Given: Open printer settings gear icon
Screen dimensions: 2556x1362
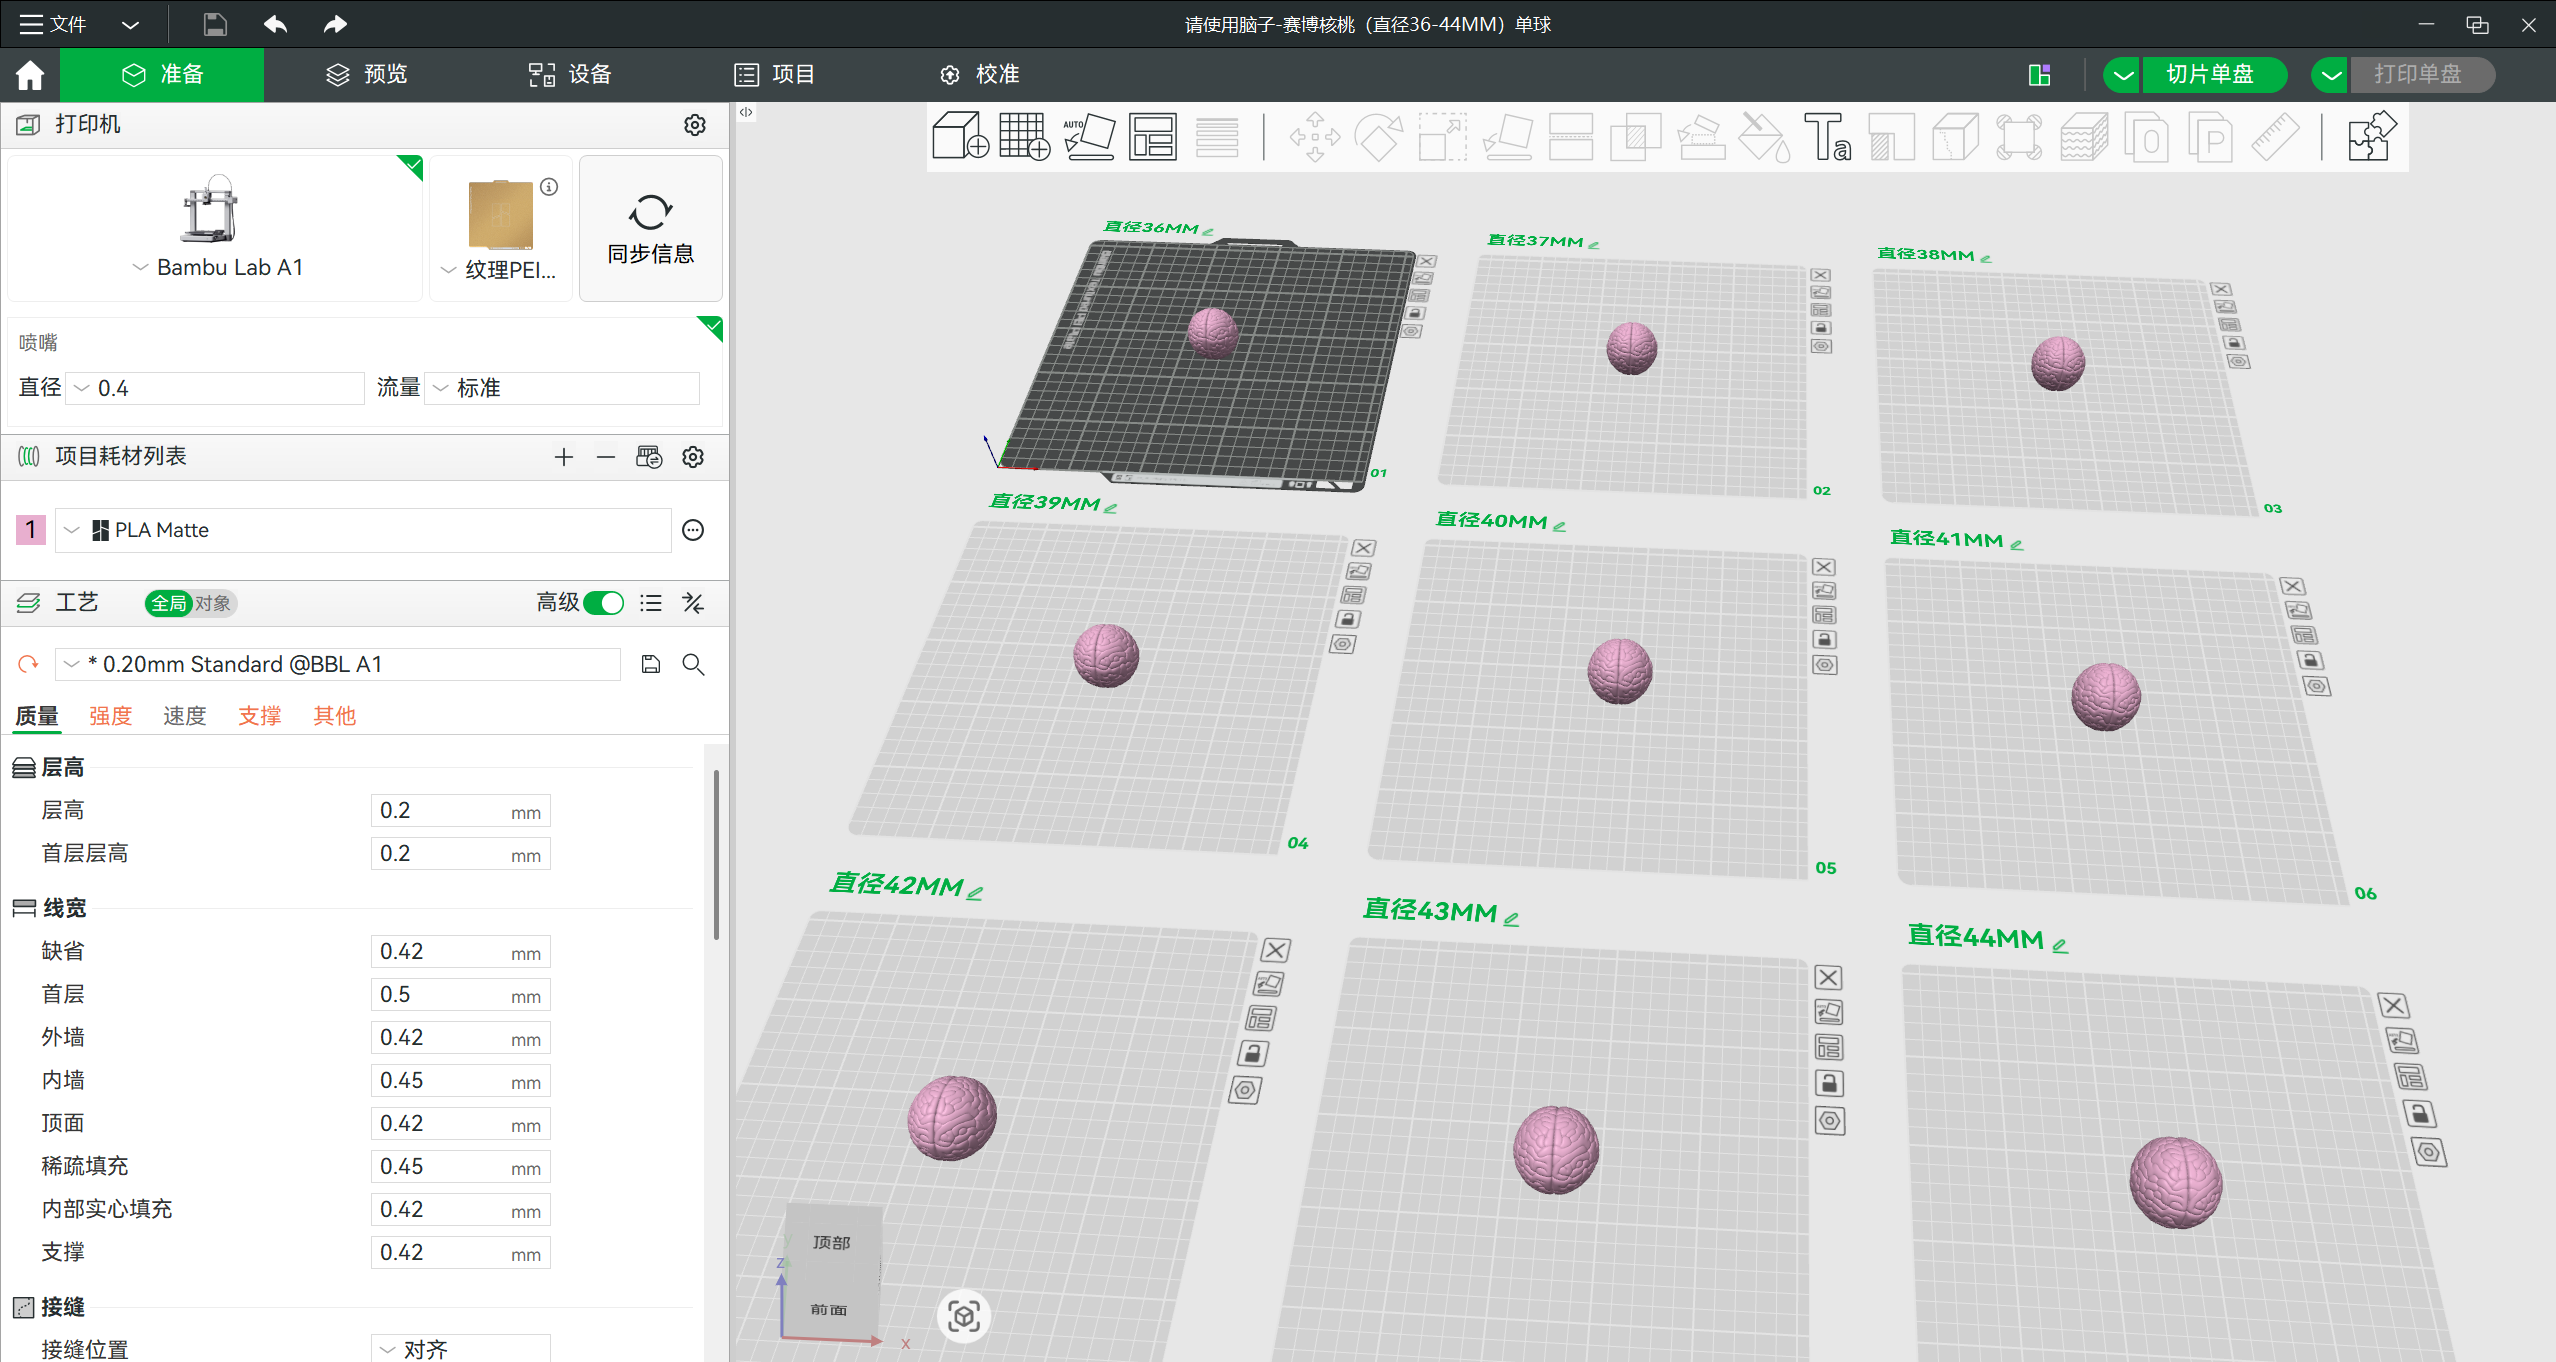Looking at the screenshot, I should (695, 125).
